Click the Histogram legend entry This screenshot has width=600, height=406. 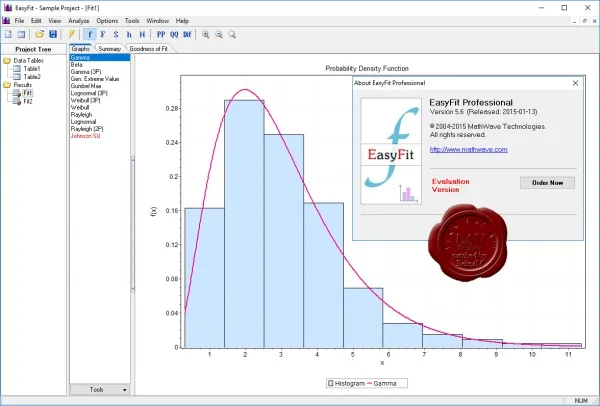click(346, 383)
